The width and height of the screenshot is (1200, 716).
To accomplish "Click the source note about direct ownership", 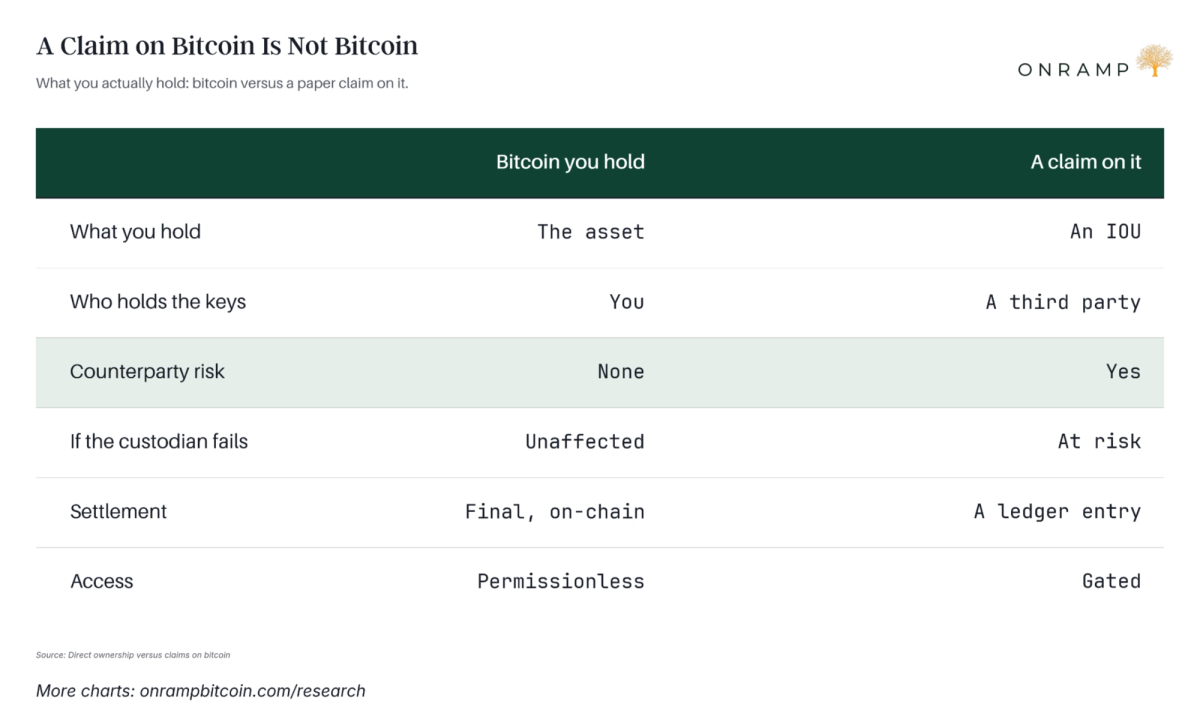I will coord(133,655).
